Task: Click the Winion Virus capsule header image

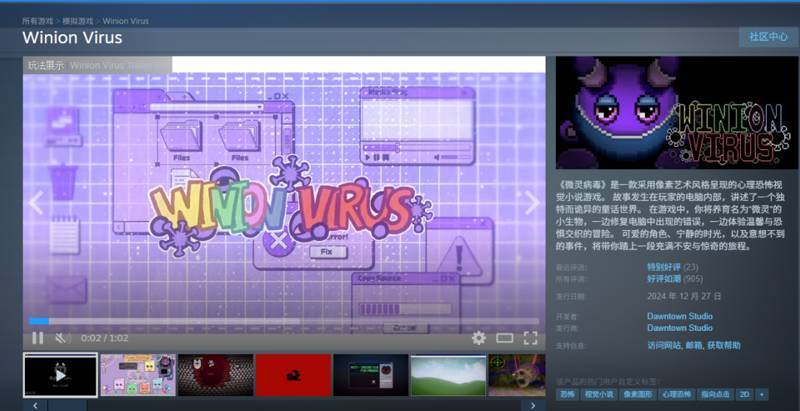Action: (677, 113)
